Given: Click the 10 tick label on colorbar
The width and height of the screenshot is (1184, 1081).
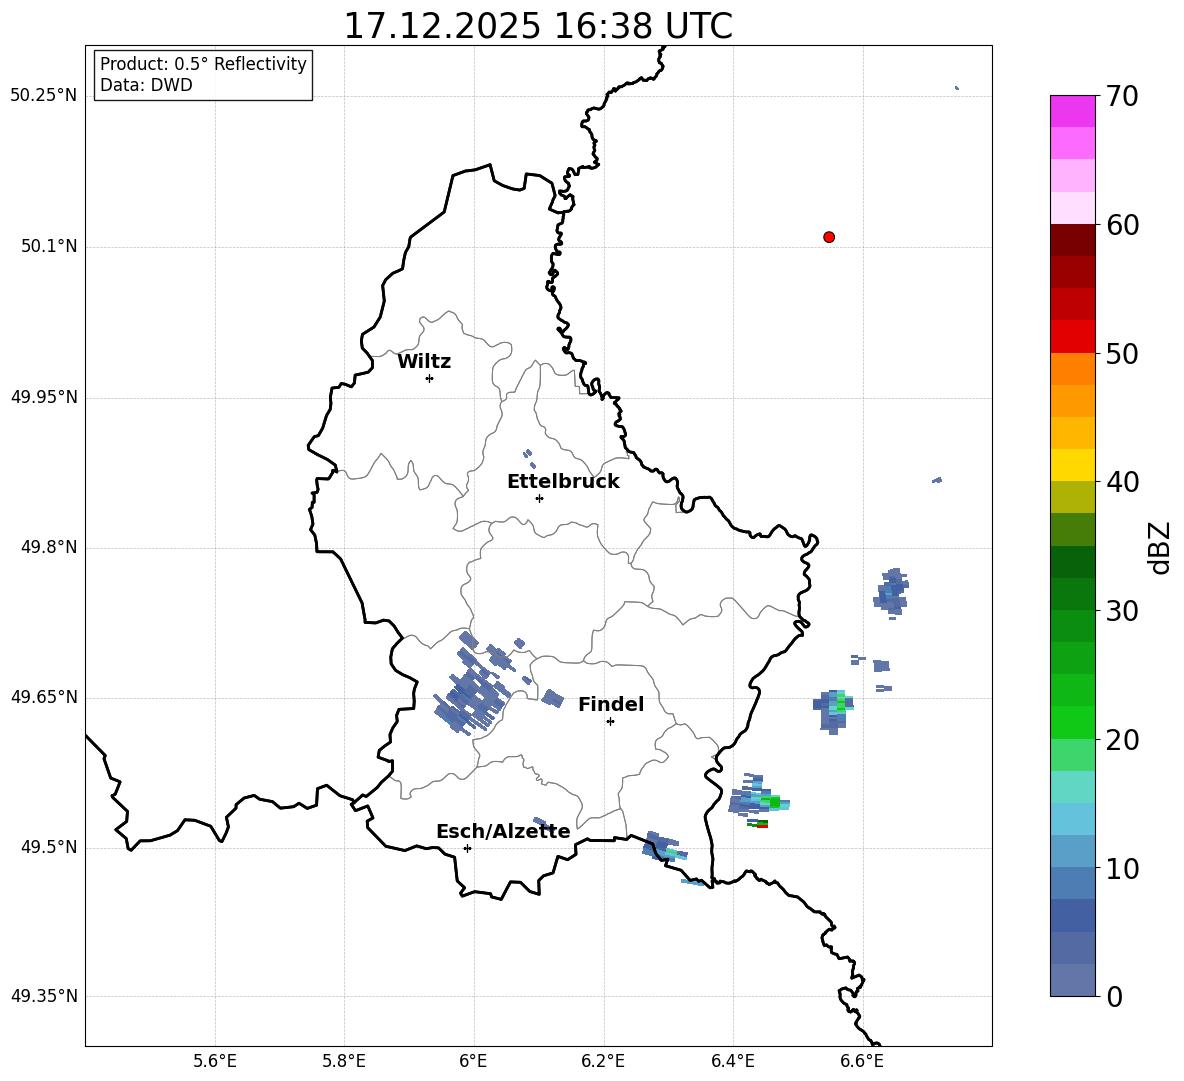Looking at the screenshot, I should [1122, 869].
